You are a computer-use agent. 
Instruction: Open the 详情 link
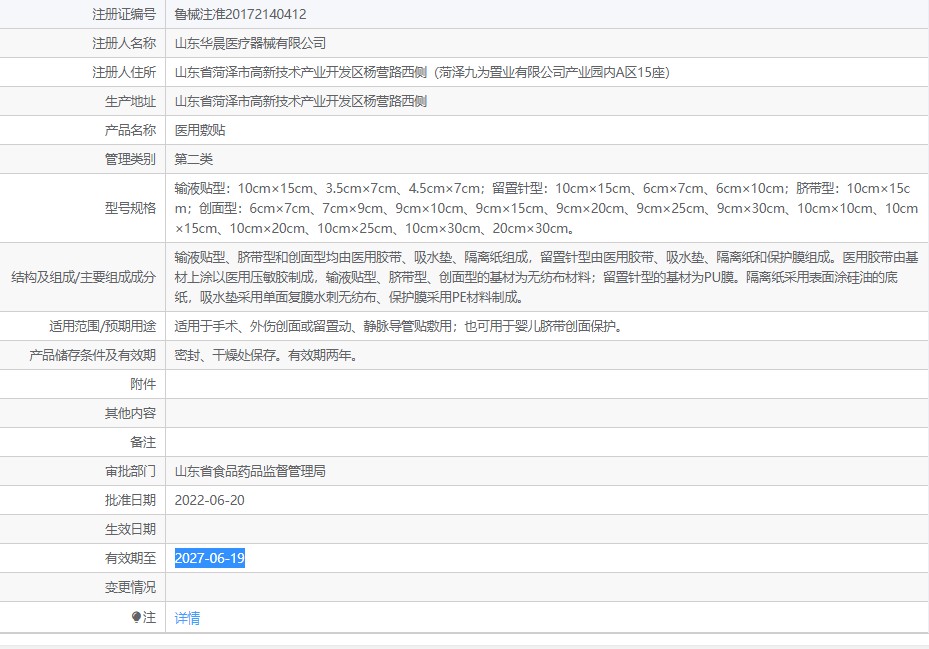point(187,618)
